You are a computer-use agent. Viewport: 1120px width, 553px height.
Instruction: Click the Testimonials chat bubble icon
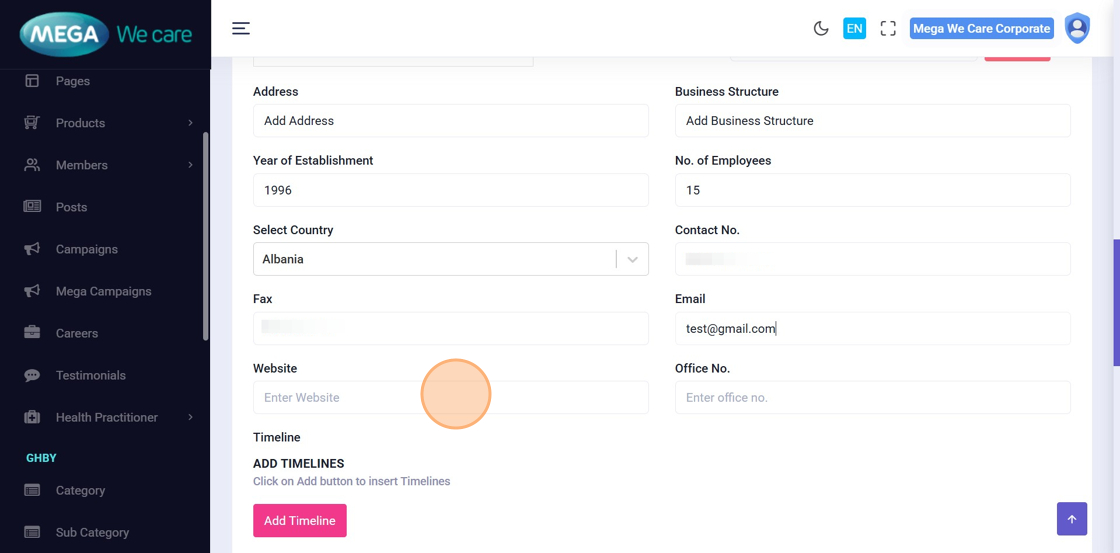[32, 375]
